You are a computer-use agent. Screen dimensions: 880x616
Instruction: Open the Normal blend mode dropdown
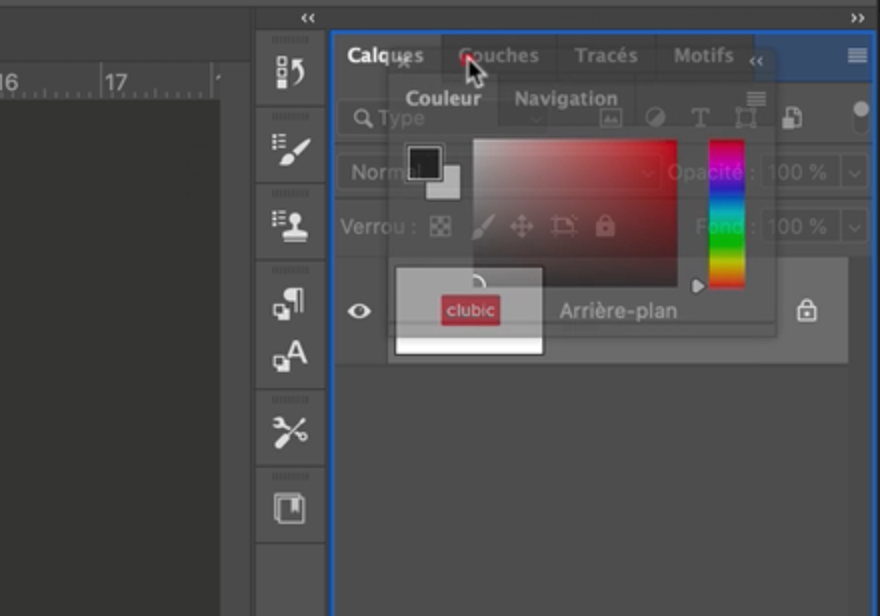[499, 172]
